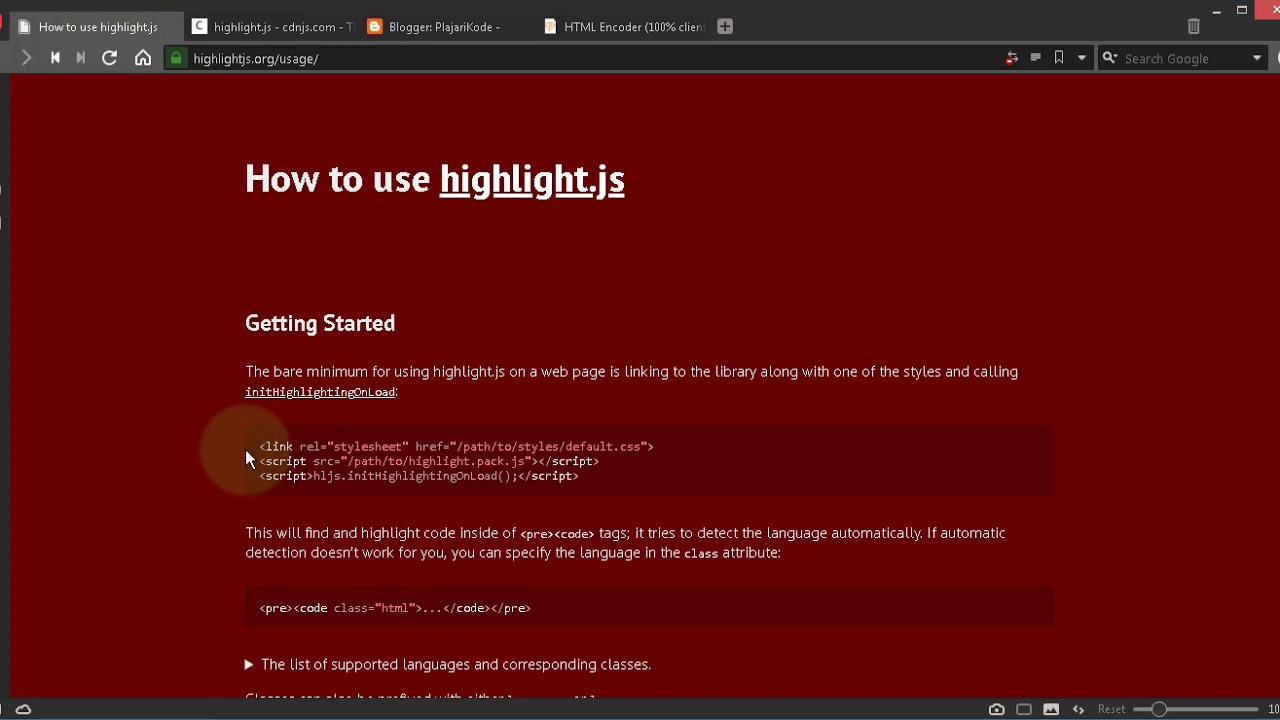This screenshot has height=720, width=1280.
Task: Click the hljs.initHighlightingOnLoad() code line
Action: click(419, 476)
